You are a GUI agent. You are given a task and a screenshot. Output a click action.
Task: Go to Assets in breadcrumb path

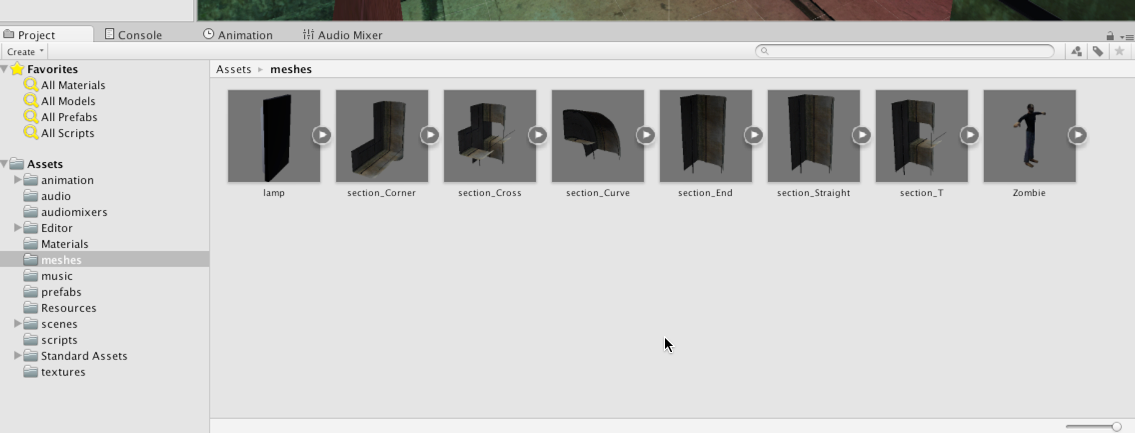233,69
